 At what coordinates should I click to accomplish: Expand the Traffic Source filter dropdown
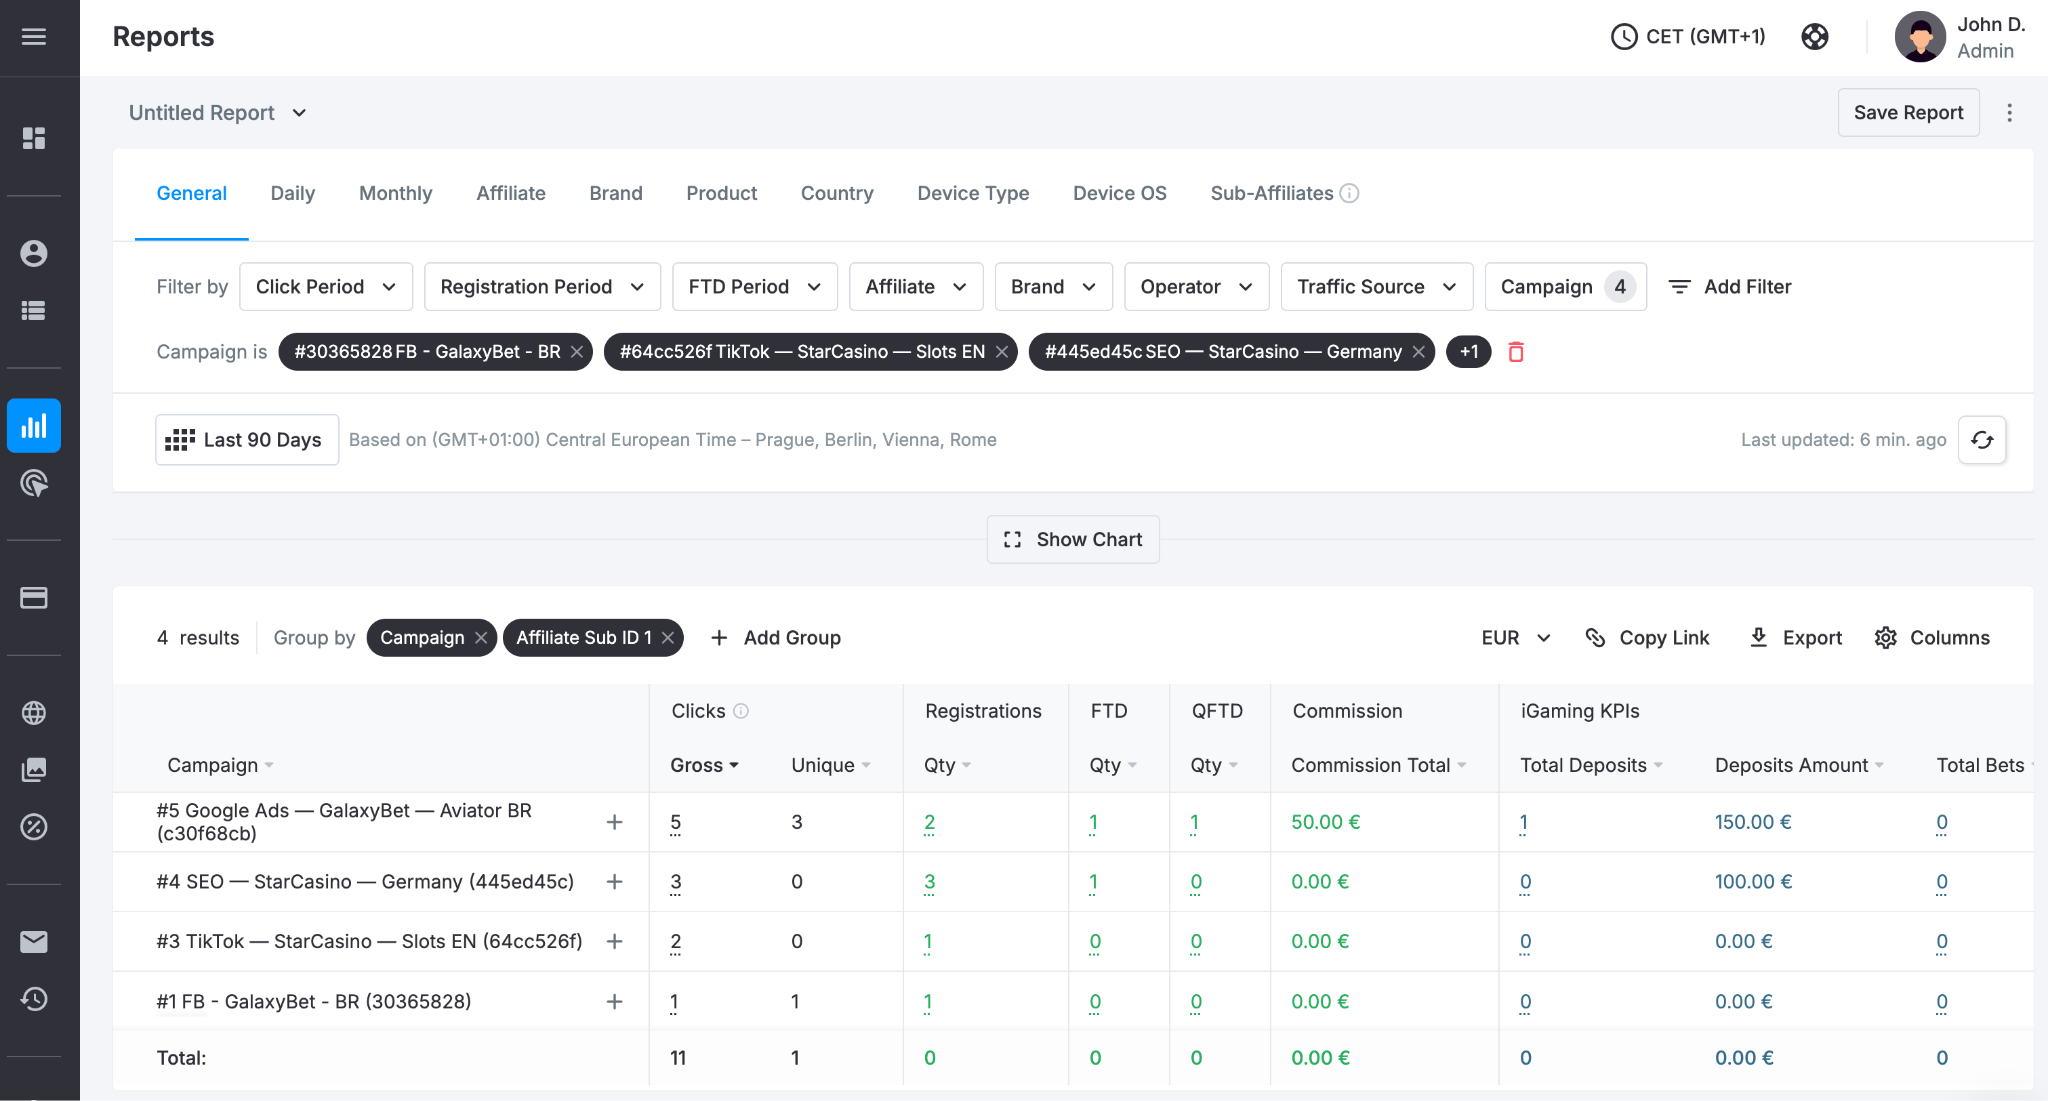click(x=1377, y=287)
